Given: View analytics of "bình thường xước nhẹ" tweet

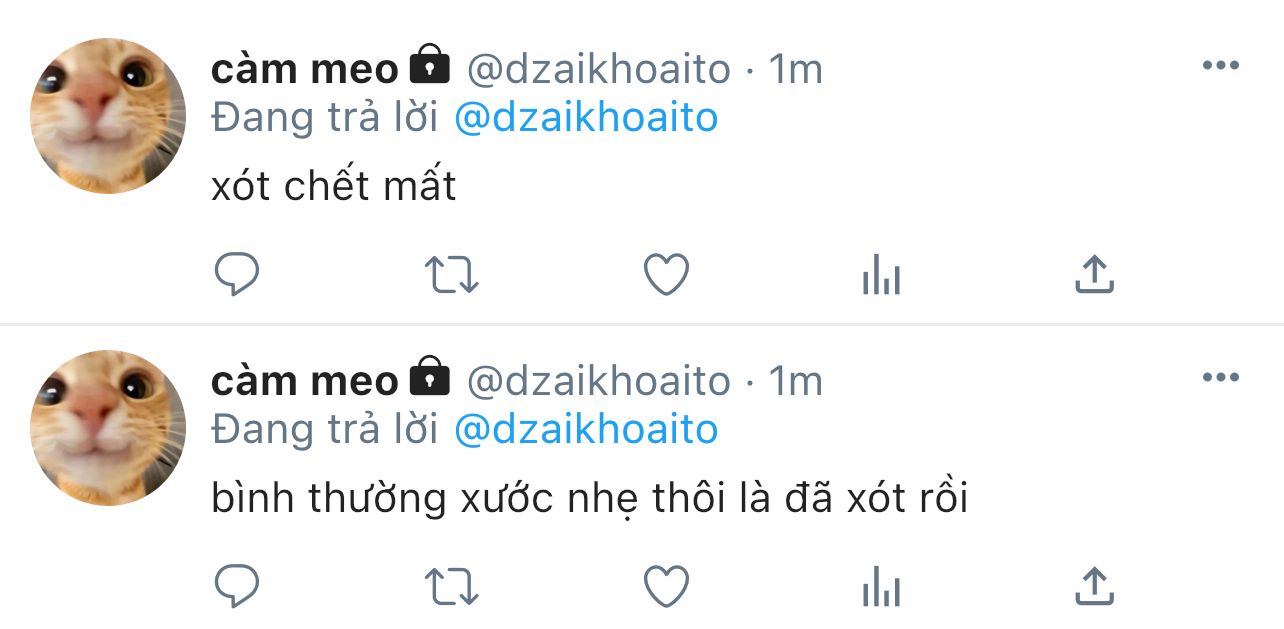Looking at the screenshot, I should (881, 586).
